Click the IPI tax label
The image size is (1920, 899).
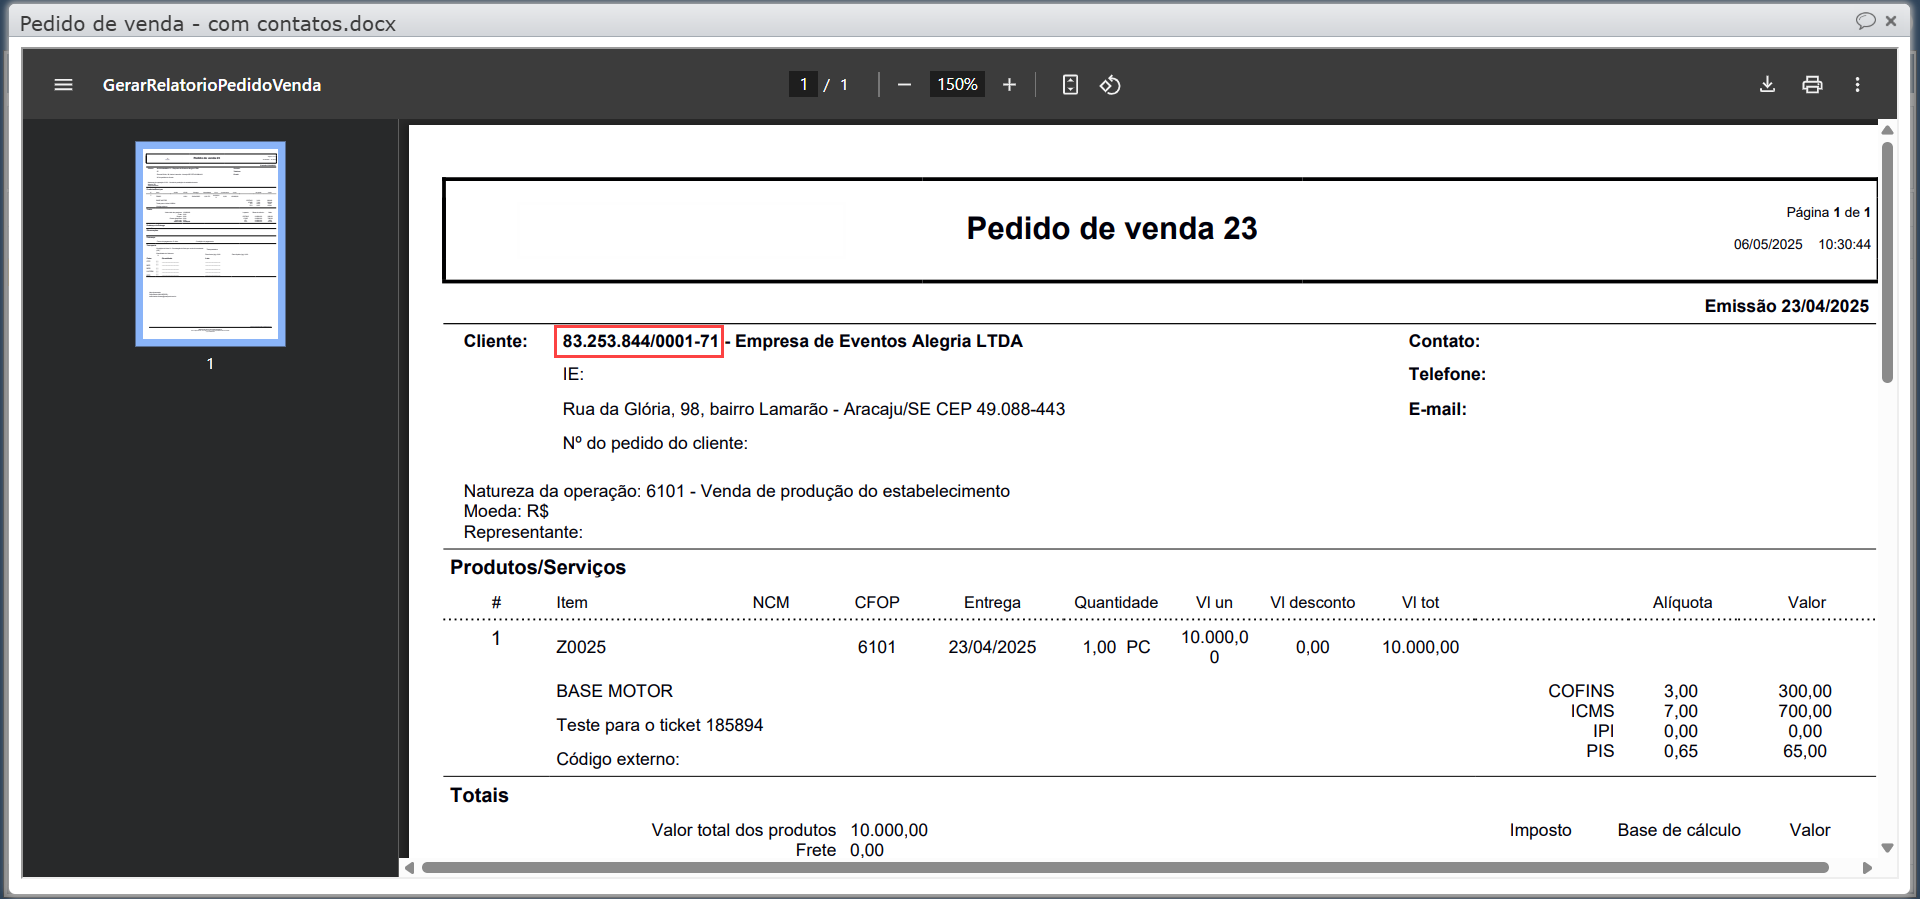(1604, 731)
